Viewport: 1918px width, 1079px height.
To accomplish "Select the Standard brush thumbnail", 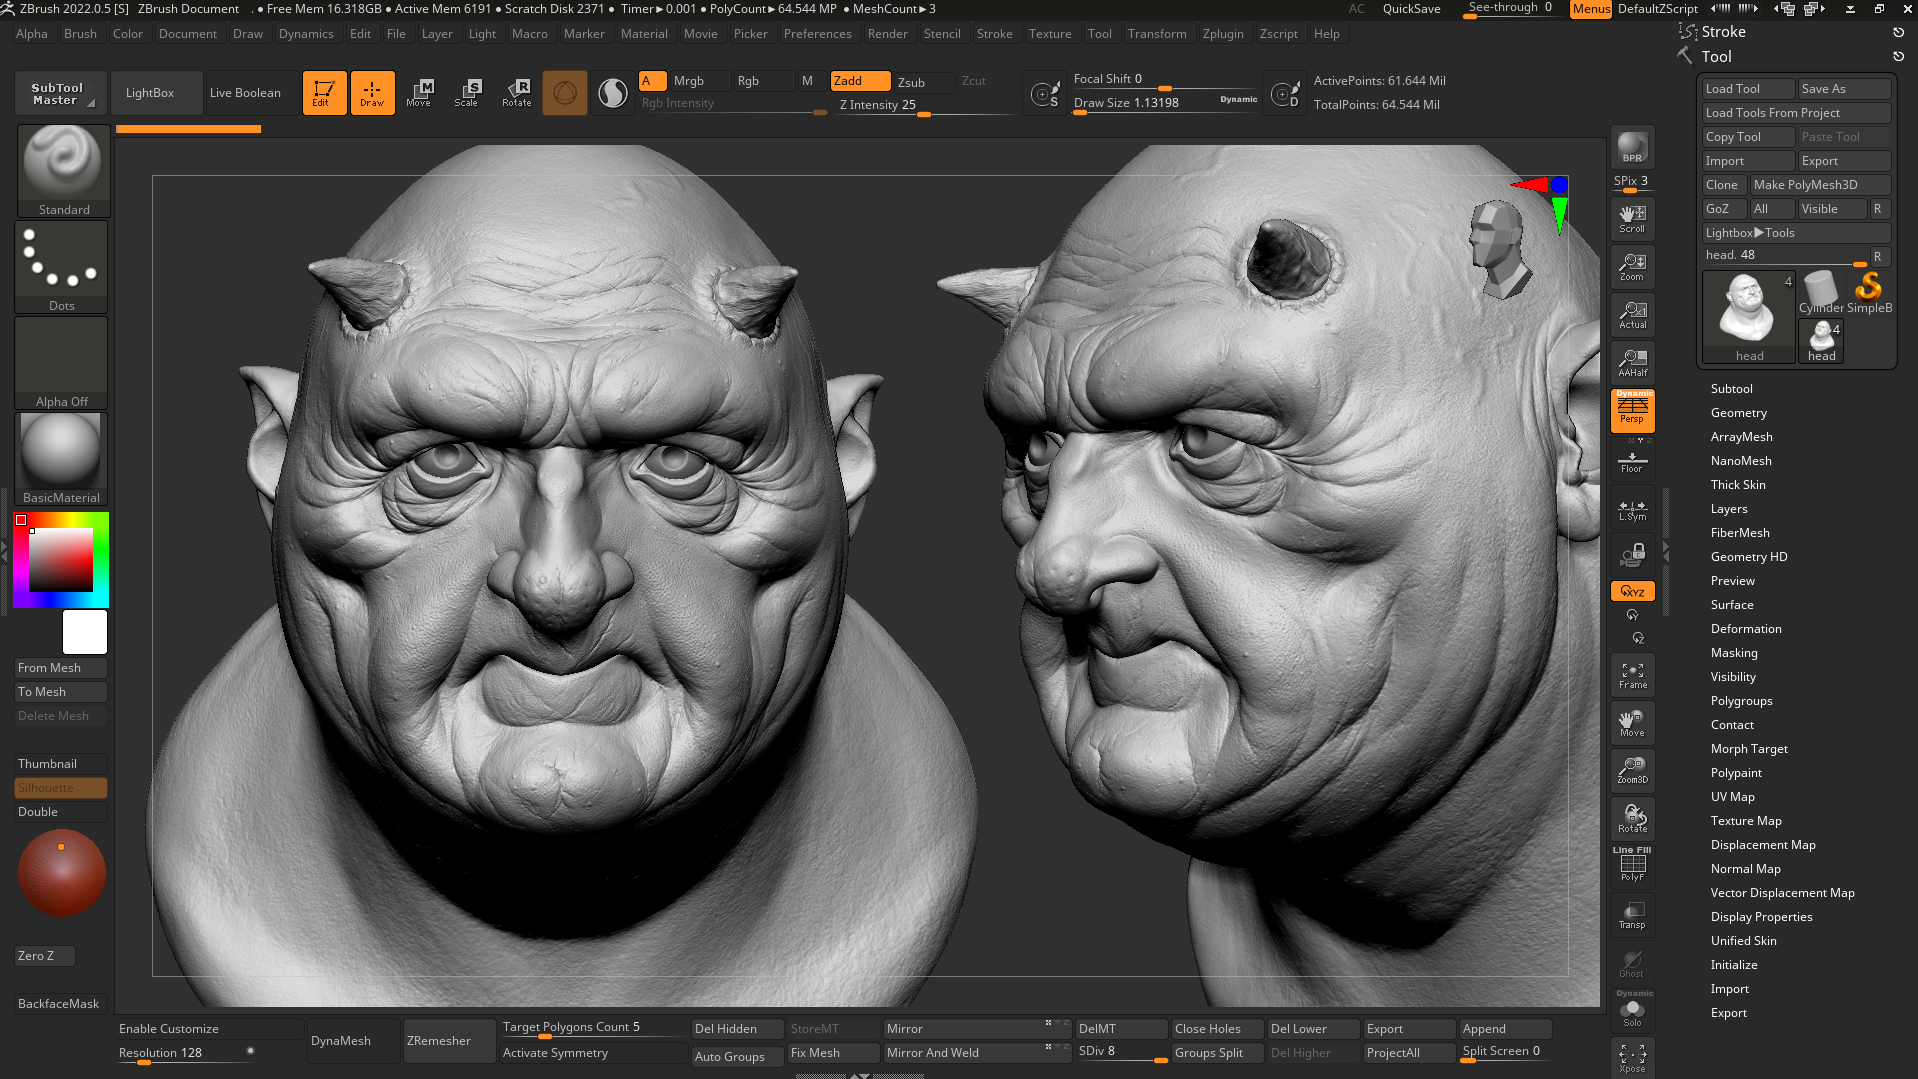I will coord(63,168).
